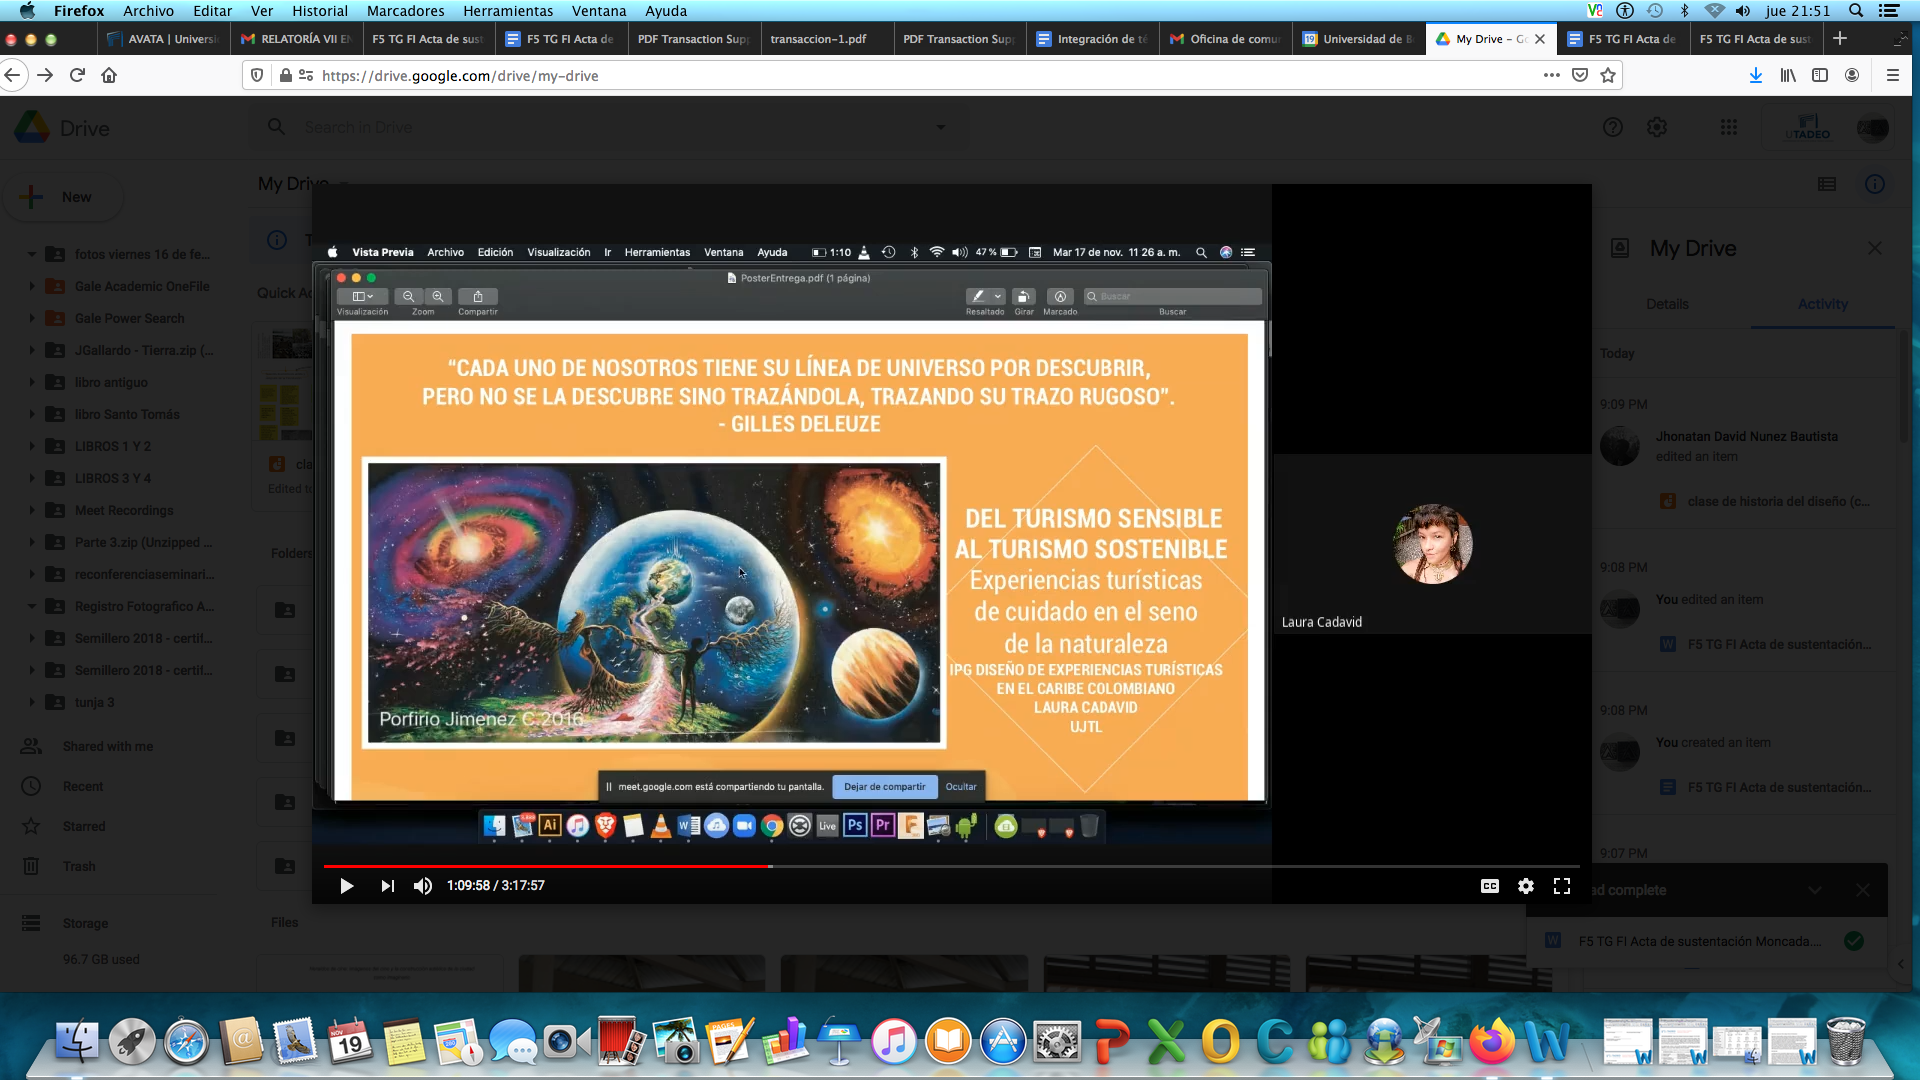The width and height of the screenshot is (1920, 1080).
Task: Enter full screen video mode
Action: tap(1561, 886)
